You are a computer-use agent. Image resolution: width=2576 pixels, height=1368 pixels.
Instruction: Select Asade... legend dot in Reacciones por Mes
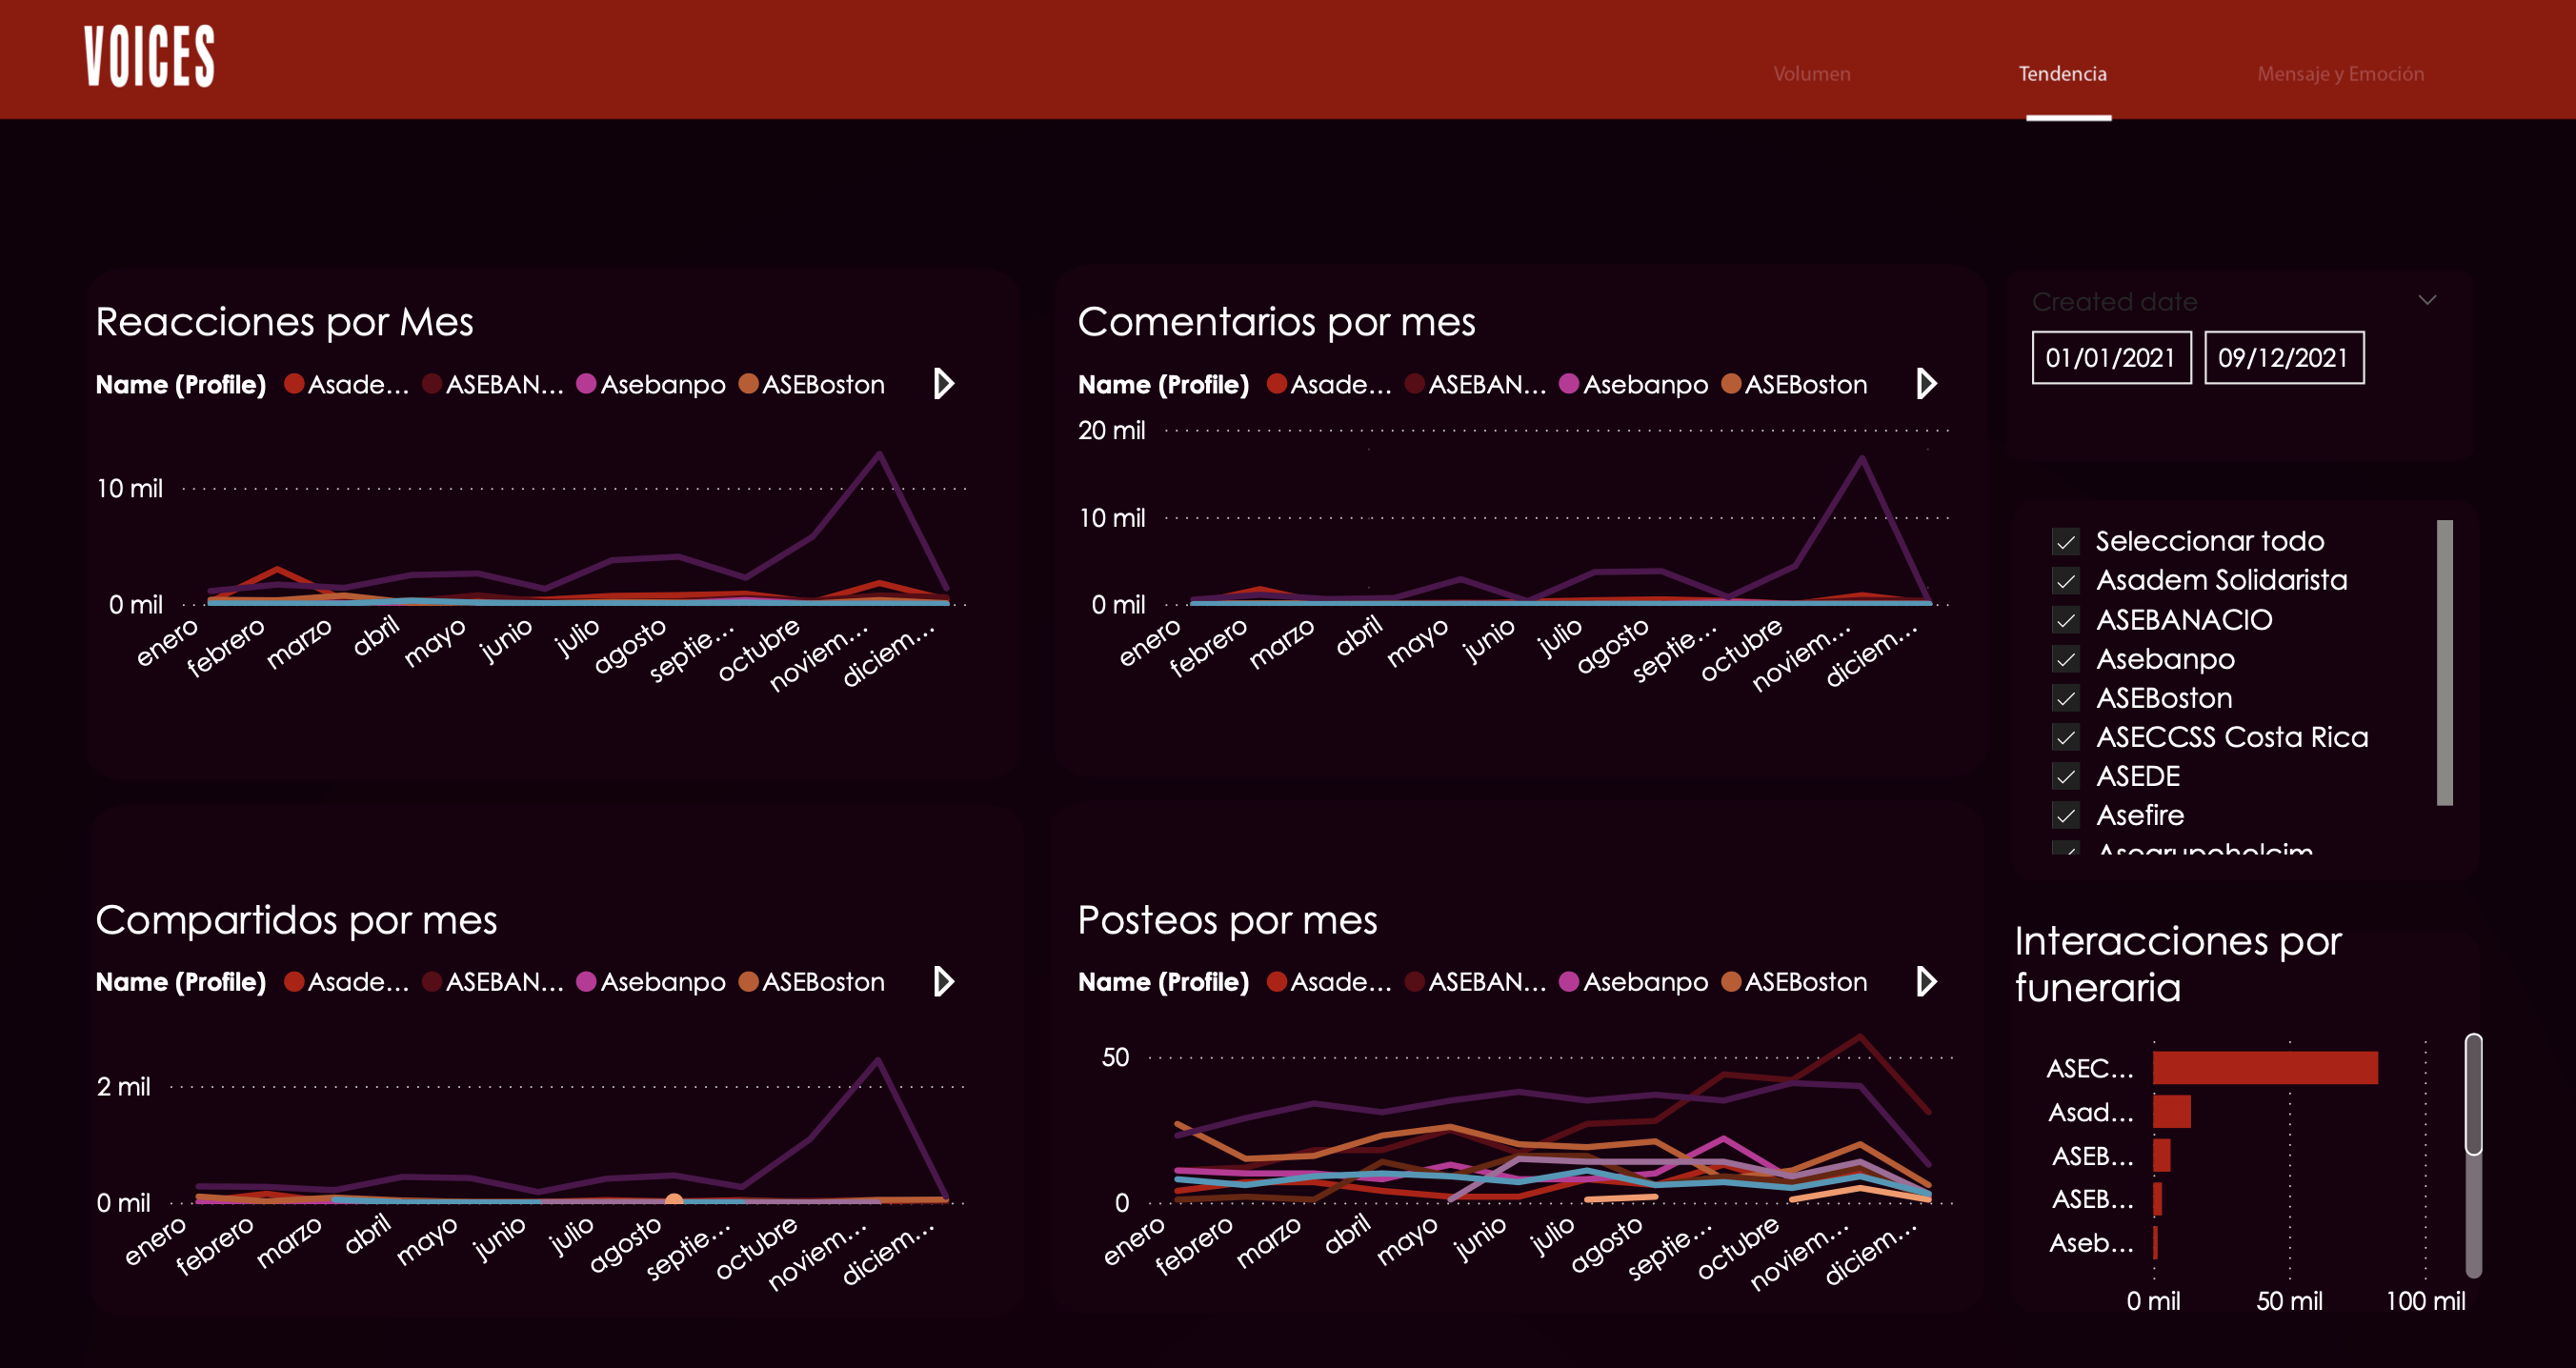click(x=294, y=384)
